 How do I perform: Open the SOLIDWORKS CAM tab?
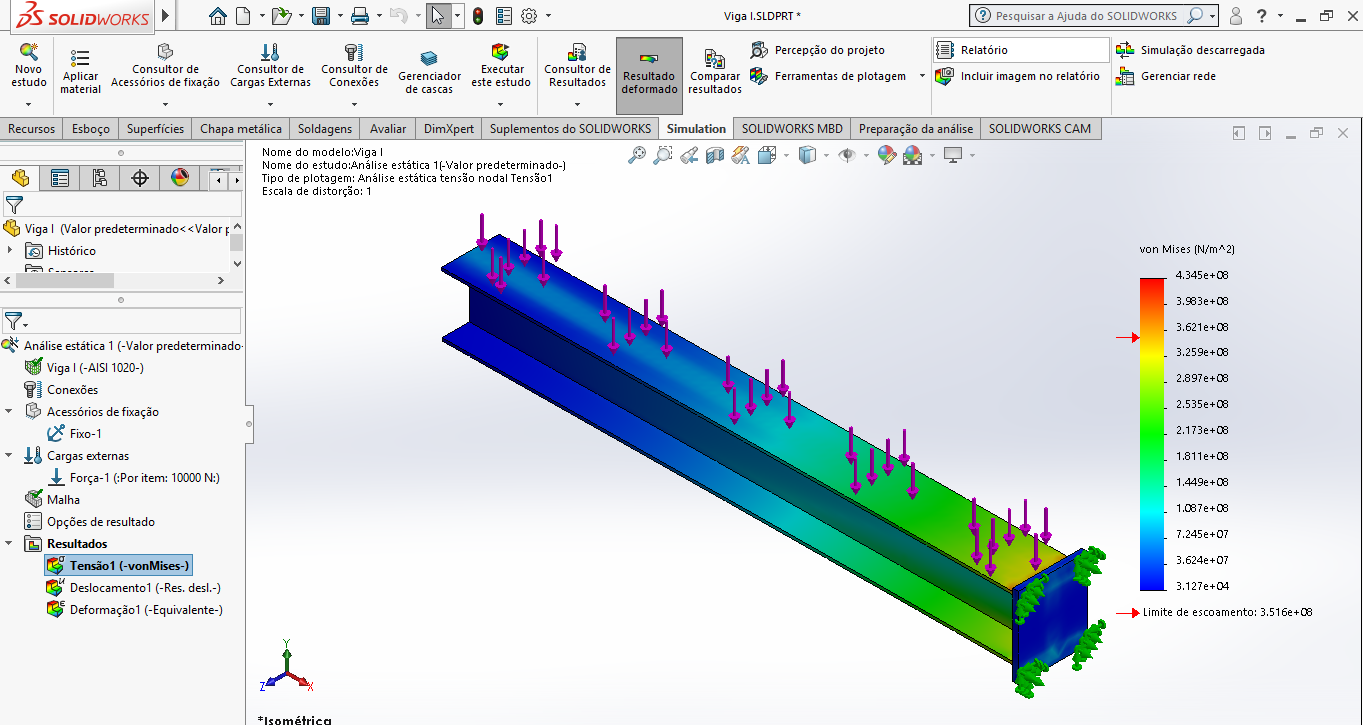click(x=1040, y=129)
